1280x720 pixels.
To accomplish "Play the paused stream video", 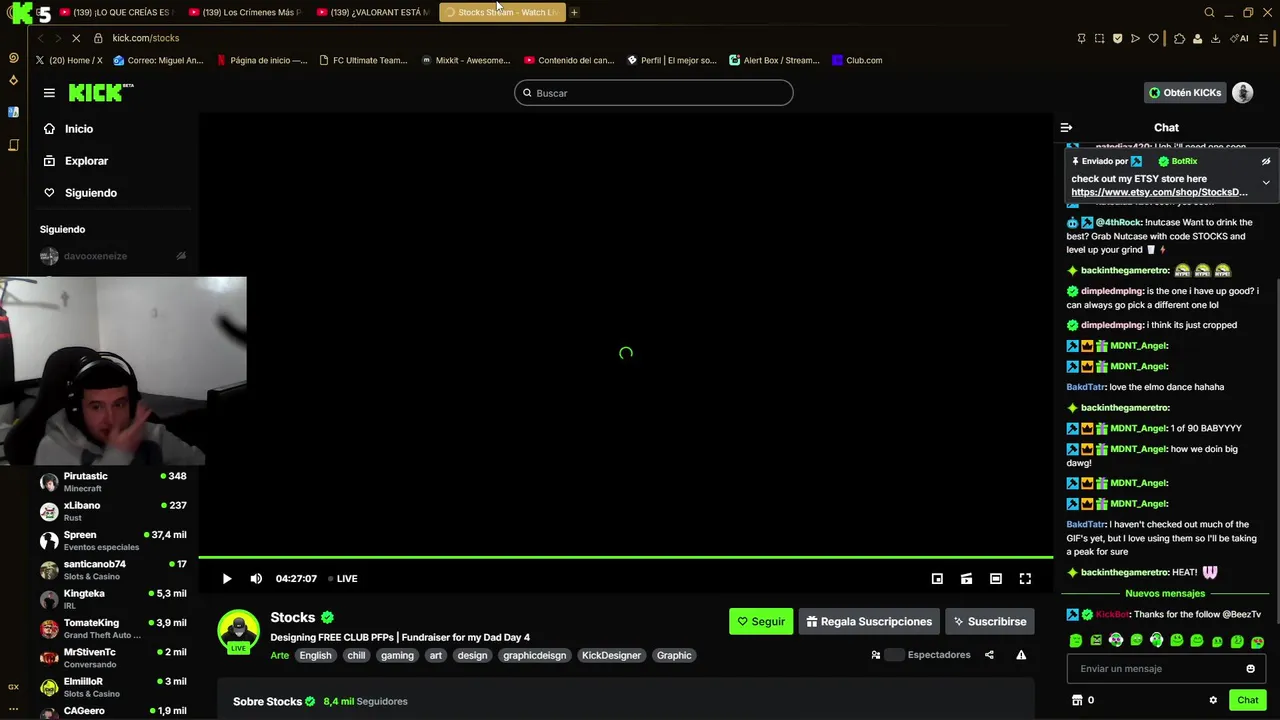I will 227,579.
